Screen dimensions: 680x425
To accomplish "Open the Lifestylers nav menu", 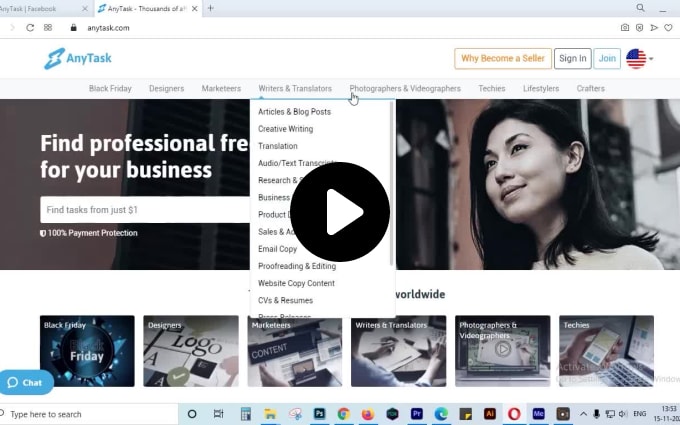I will coord(541,88).
